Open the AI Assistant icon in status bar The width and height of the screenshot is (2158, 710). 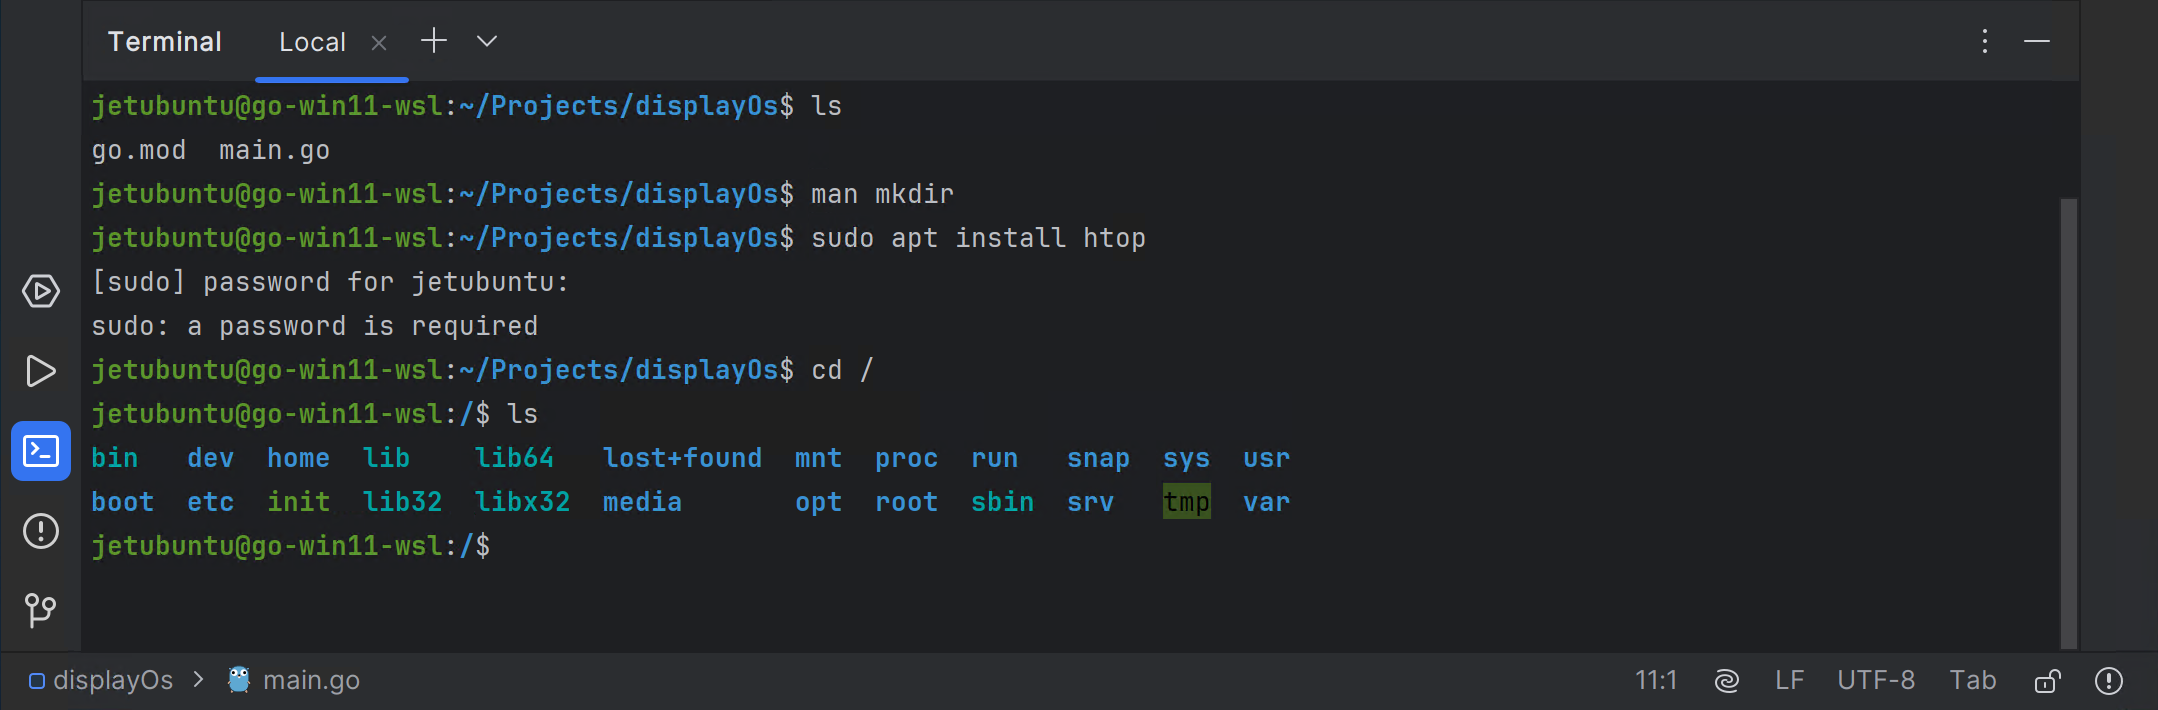[1727, 680]
